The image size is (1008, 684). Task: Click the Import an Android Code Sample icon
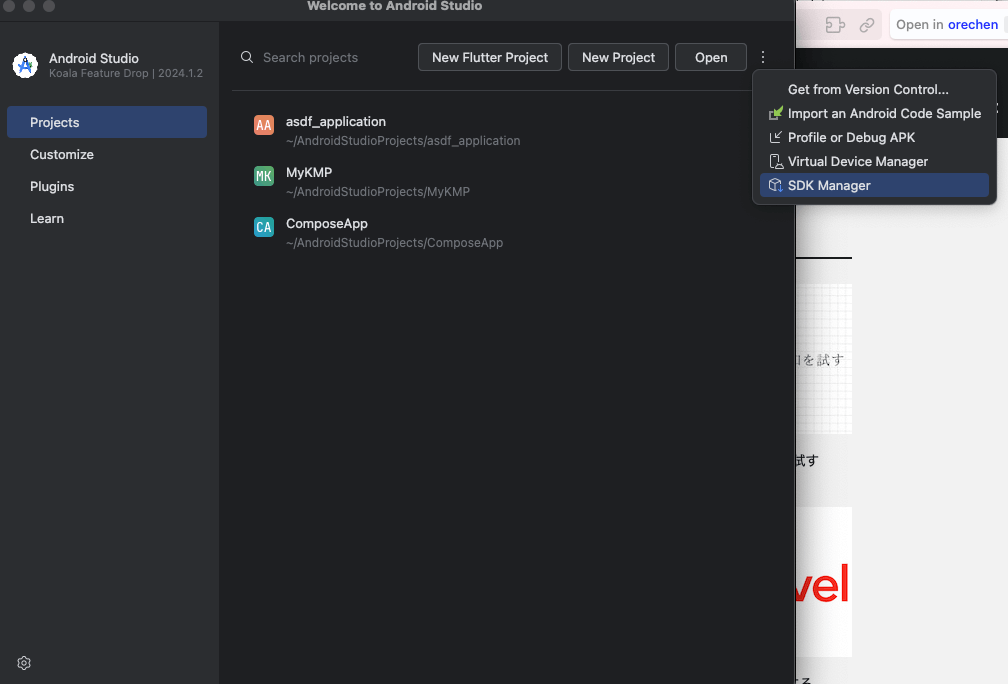pyautogui.click(x=776, y=113)
